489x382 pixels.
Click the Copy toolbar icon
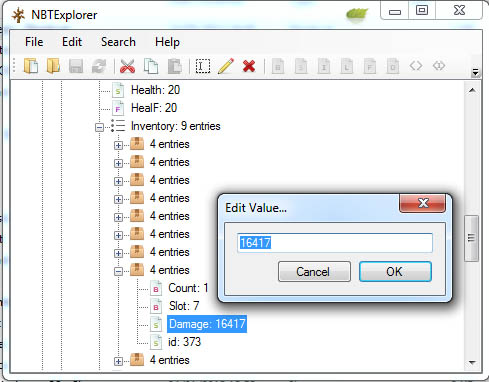coord(151,66)
